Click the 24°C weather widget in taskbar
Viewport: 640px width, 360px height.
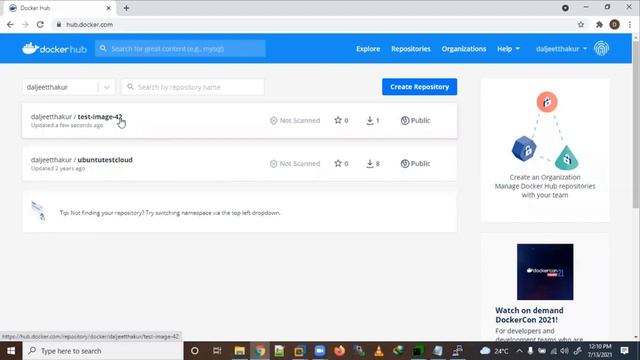494,351
